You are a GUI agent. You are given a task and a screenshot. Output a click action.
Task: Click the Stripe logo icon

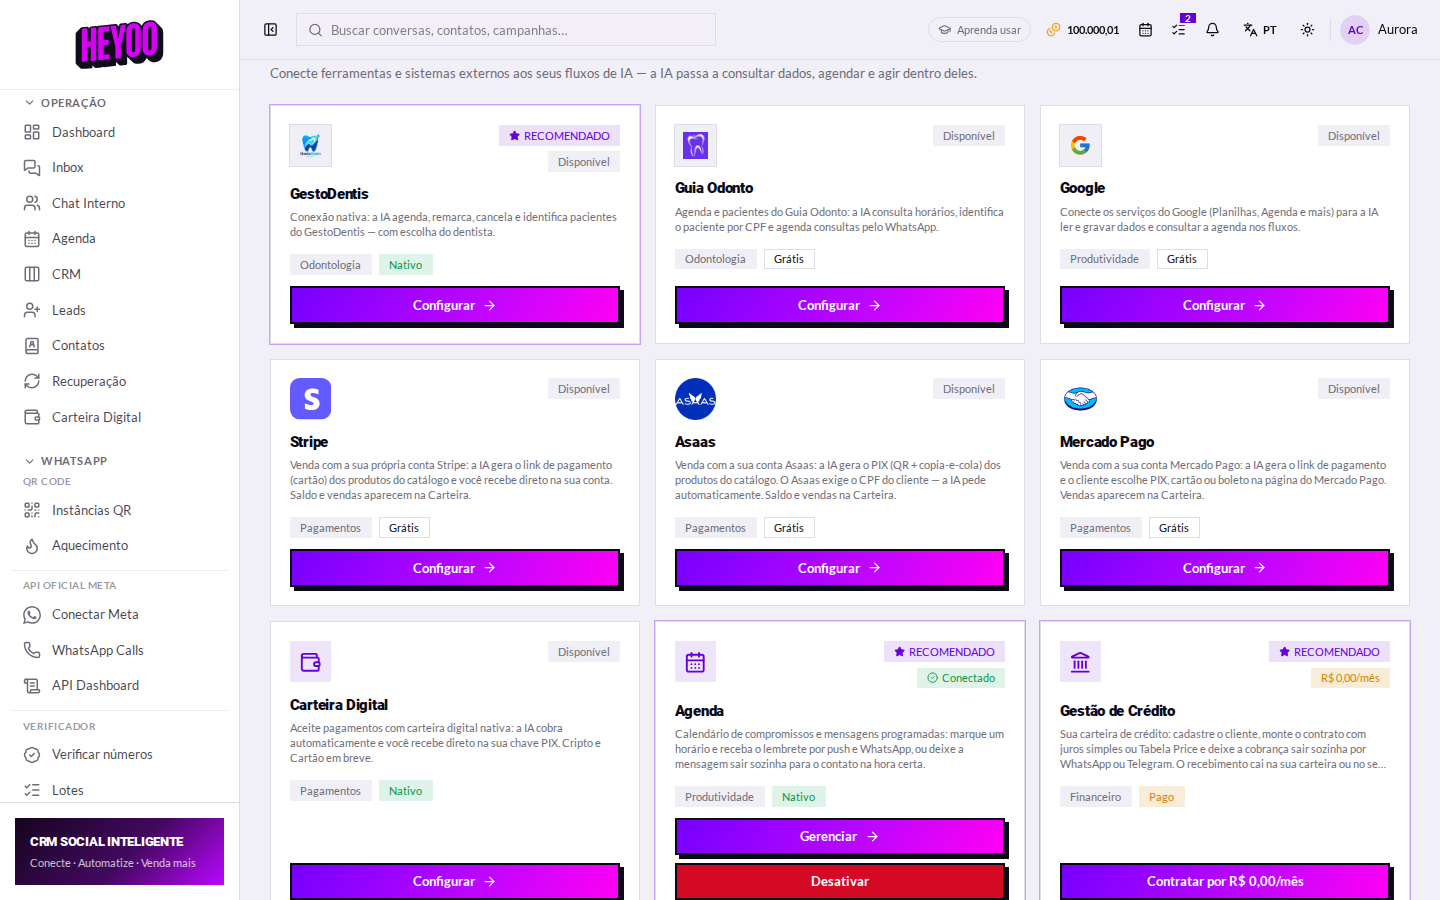[310, 399]
